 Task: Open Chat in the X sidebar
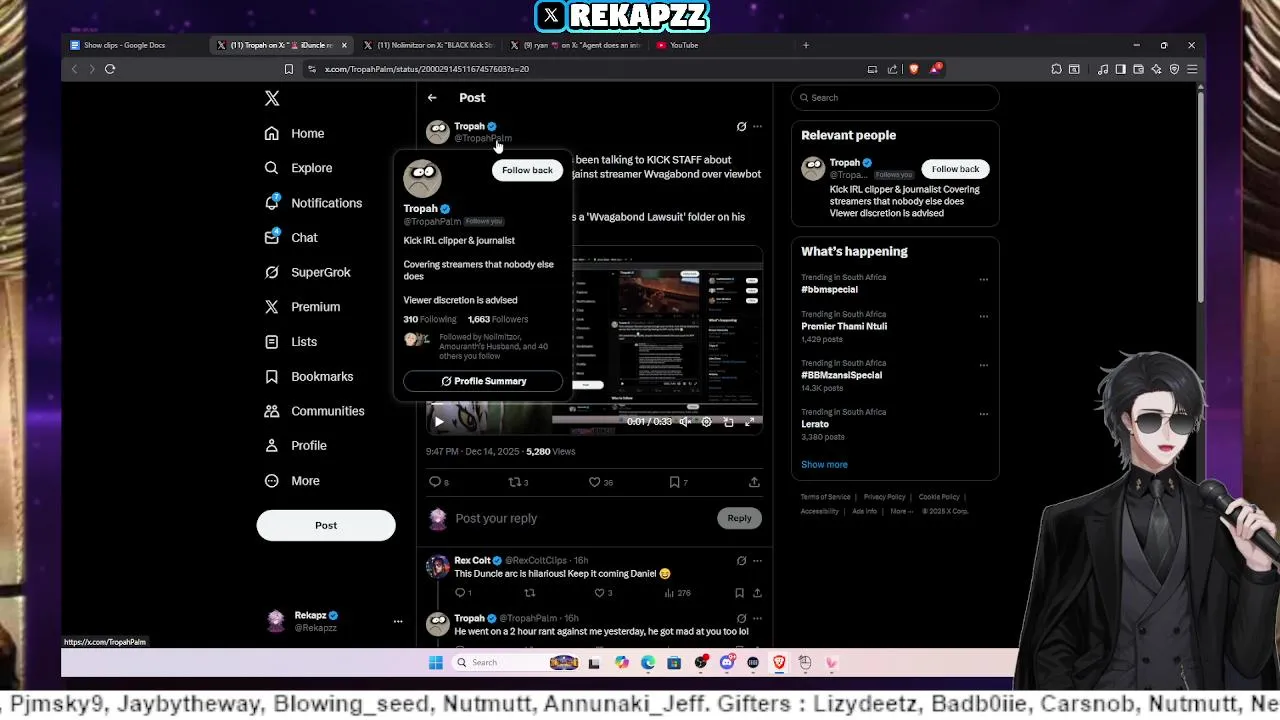pos(291,238)
